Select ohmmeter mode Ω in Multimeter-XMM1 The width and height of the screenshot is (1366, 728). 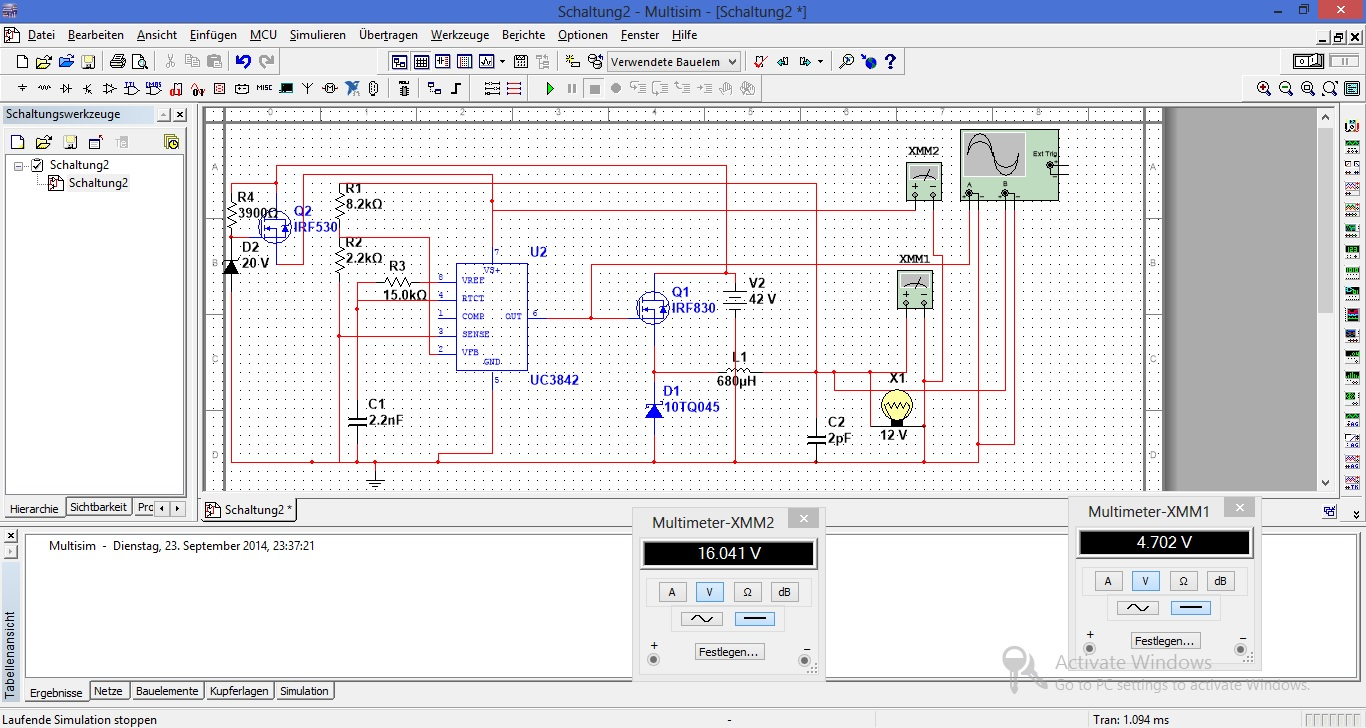click(1183, 581)
